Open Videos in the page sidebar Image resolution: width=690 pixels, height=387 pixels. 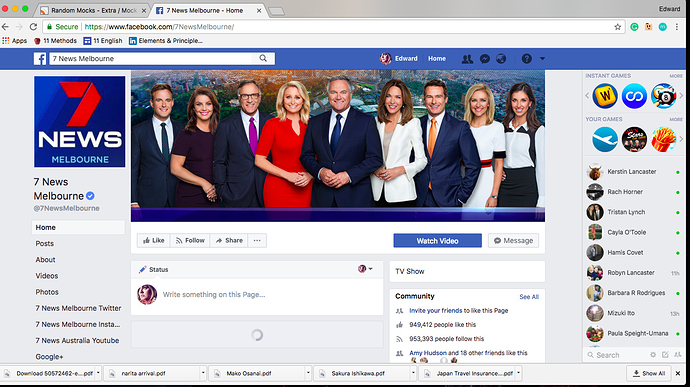[x=47, y=276]
